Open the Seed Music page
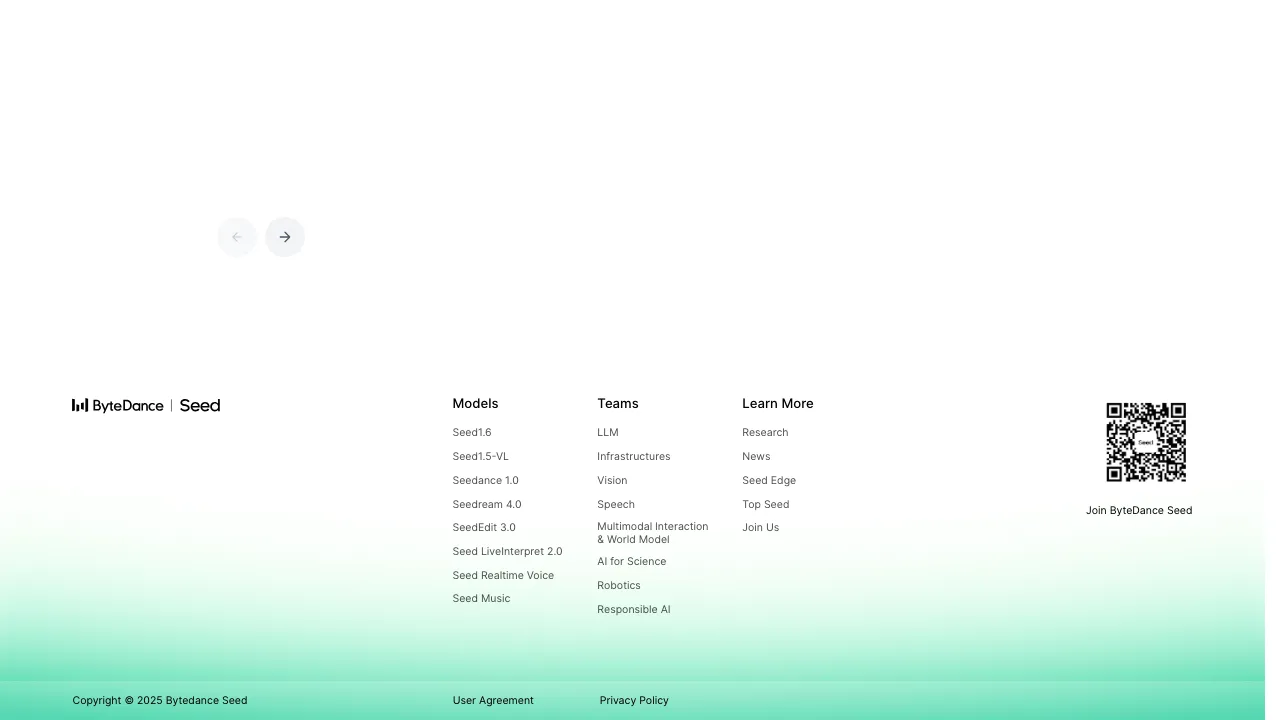The width and height of the screenshot is (1280, 720). tap(481, 598)
